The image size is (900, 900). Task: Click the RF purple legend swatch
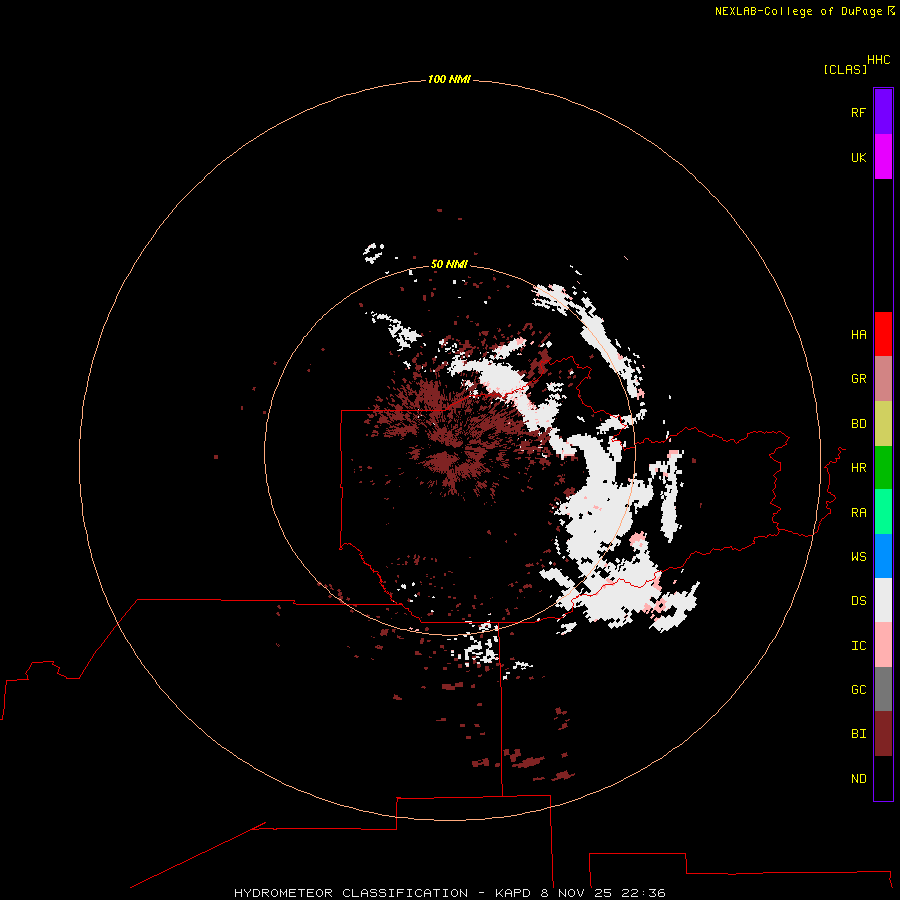click(x=883, y=112)
